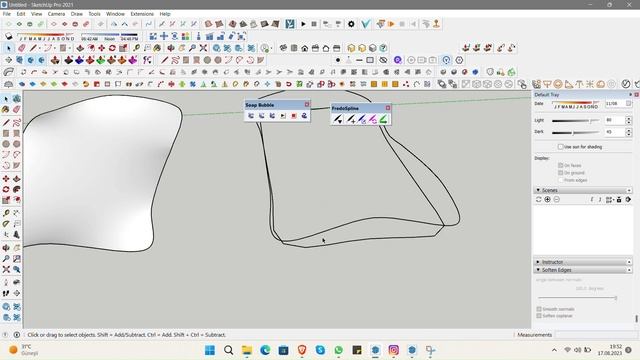Open the scene view options dropdown in Scenes panel

[x=609, y=200]
